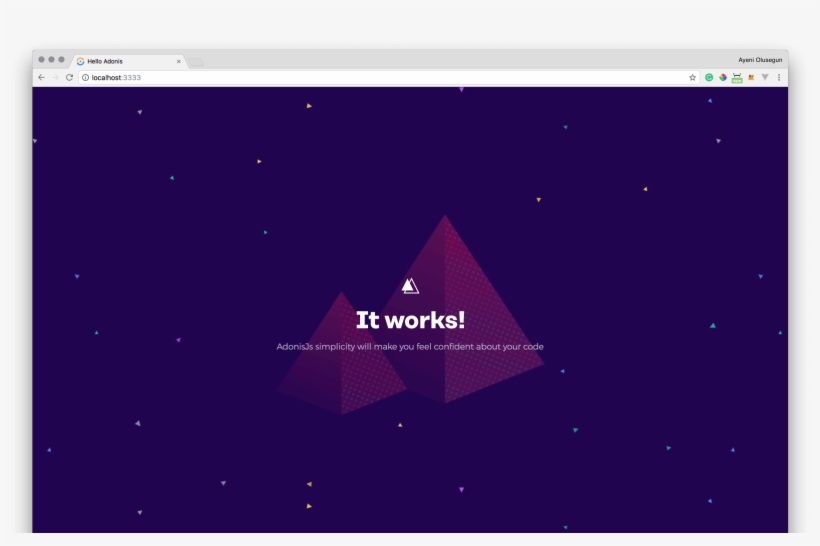Viewport: 820px width, 546px height.
Task: Click the 'It works!' heading
Action: (x=411, y=320)
